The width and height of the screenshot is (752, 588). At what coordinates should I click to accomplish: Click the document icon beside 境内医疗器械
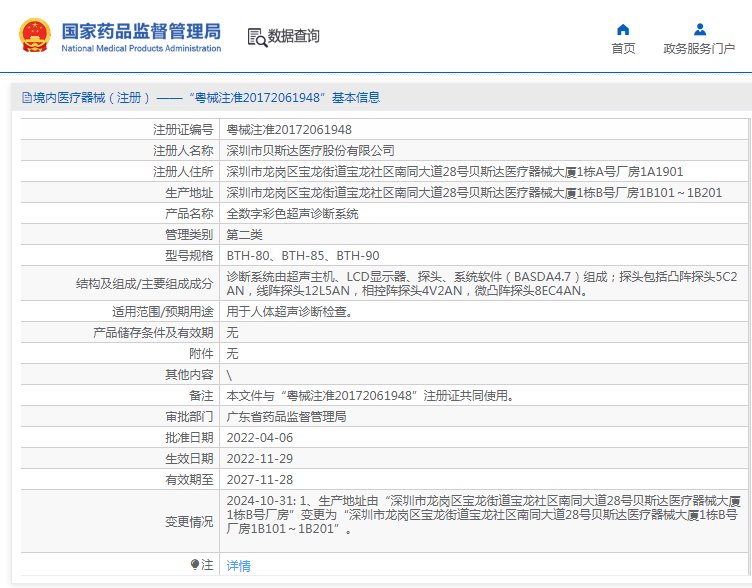(x=26, y=98)
